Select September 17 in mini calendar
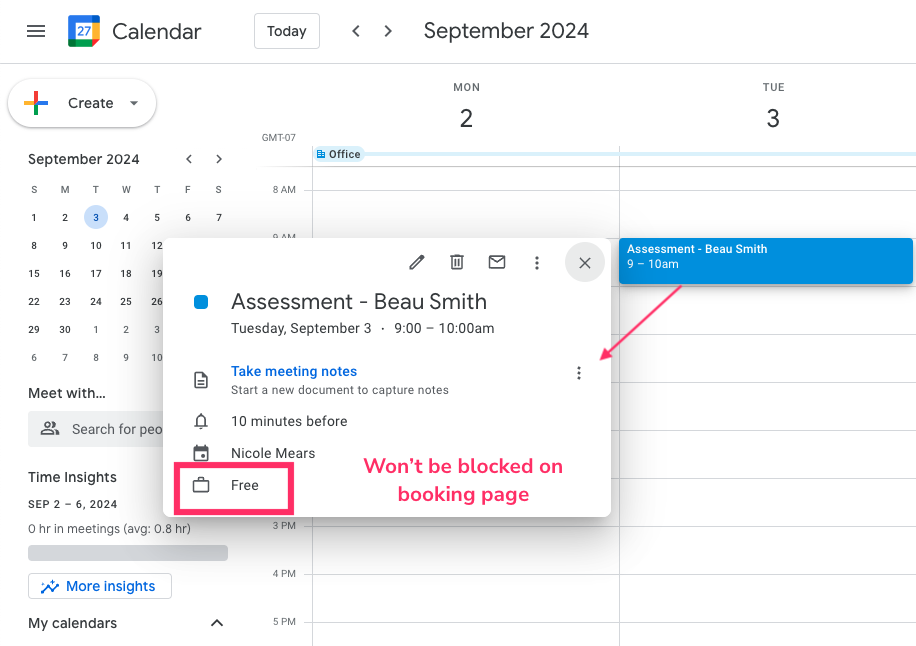Screen dimensions: 916x646 tap(96, 273)
